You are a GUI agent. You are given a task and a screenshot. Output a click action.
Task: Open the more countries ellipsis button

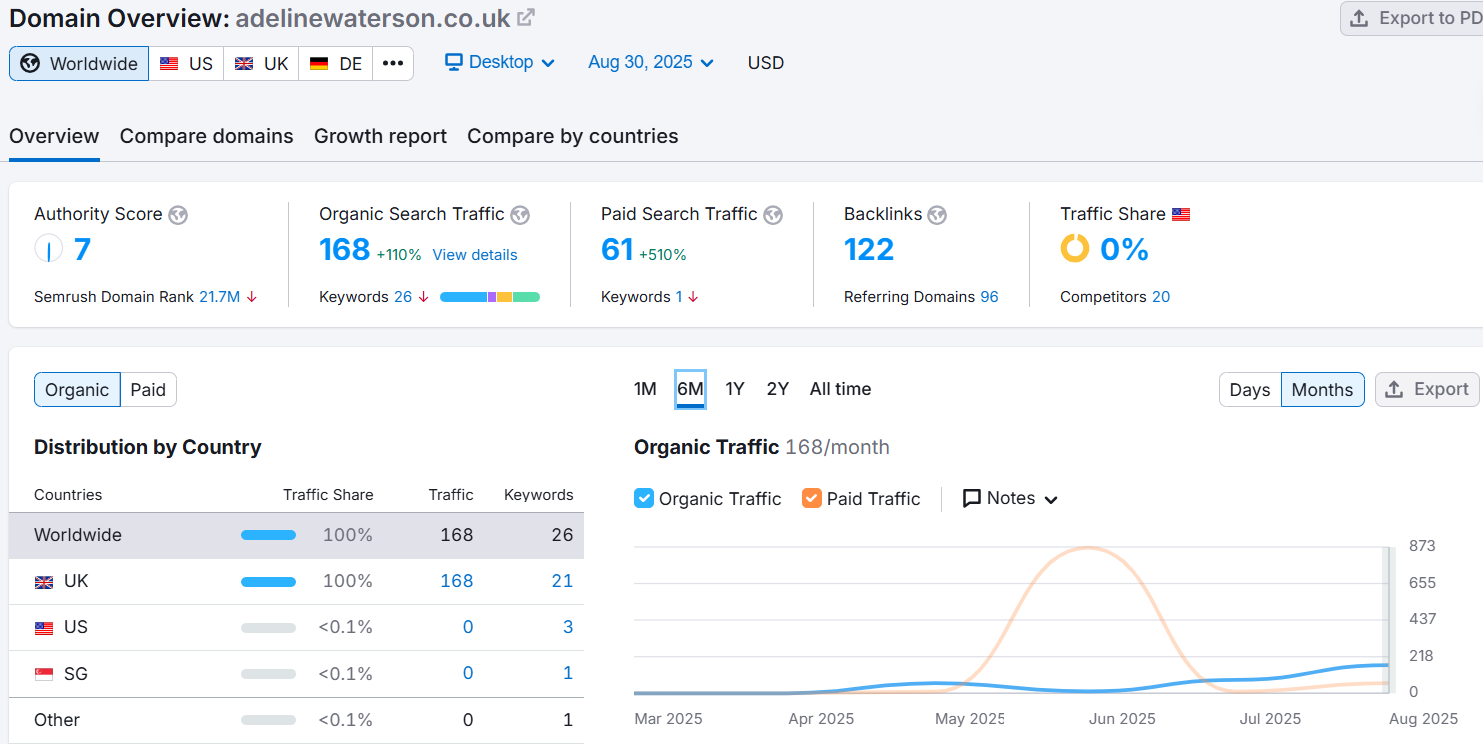point(393,64)
